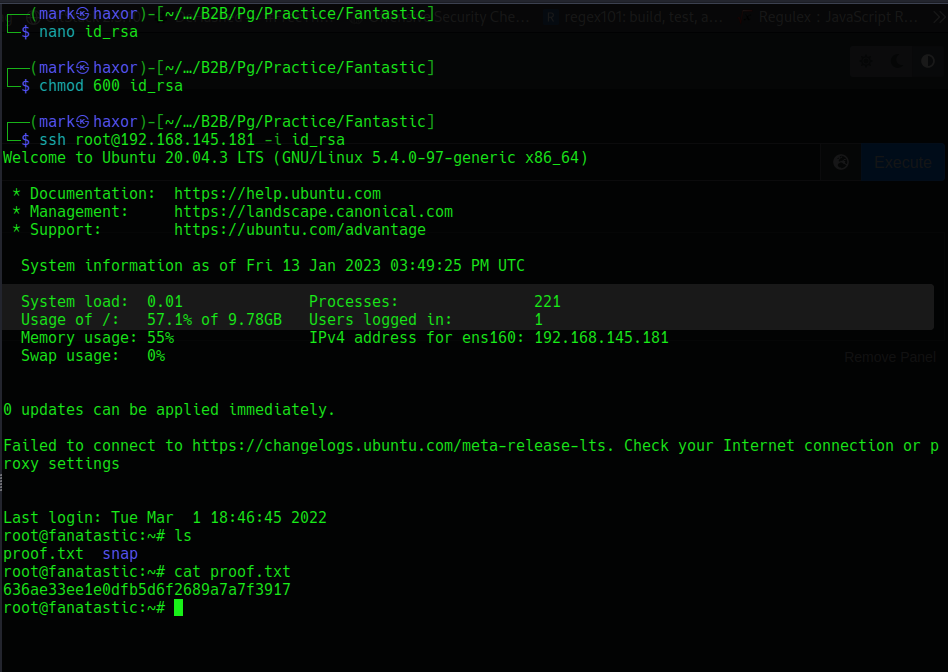Screen dimensions: 948x672
Task: Open the Security Che… bookmark in background browser
Action: pos(482,17)
